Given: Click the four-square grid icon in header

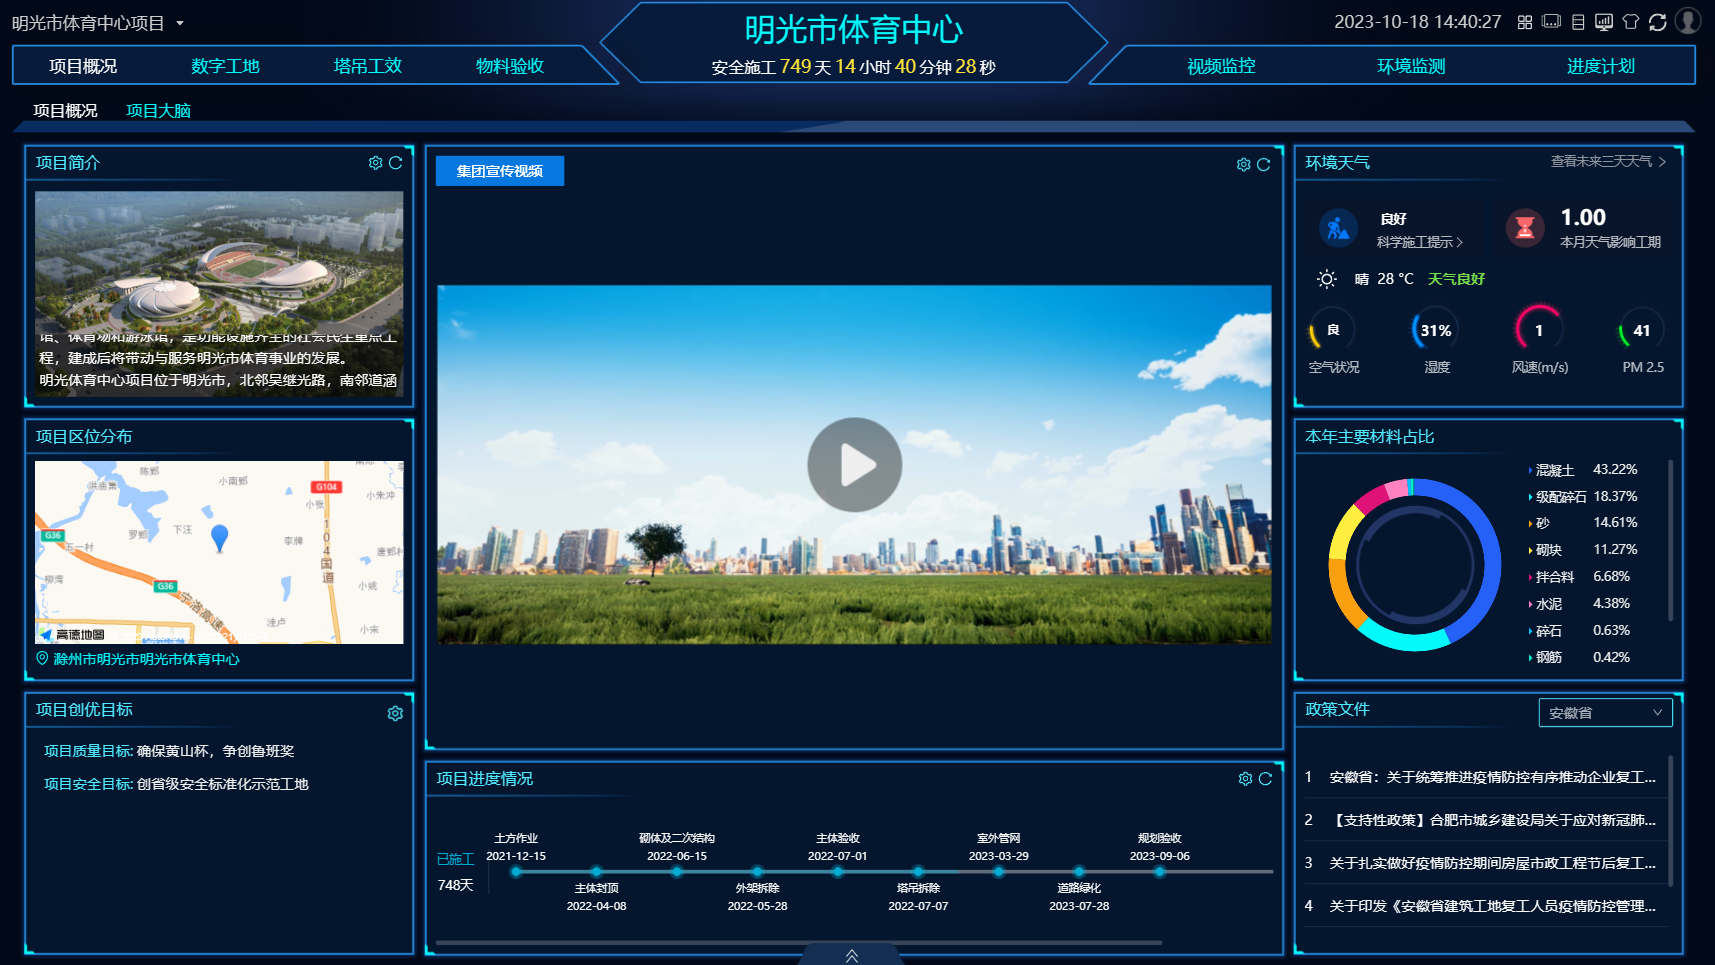Looking at the screenshot, I should coord(1524,22).
